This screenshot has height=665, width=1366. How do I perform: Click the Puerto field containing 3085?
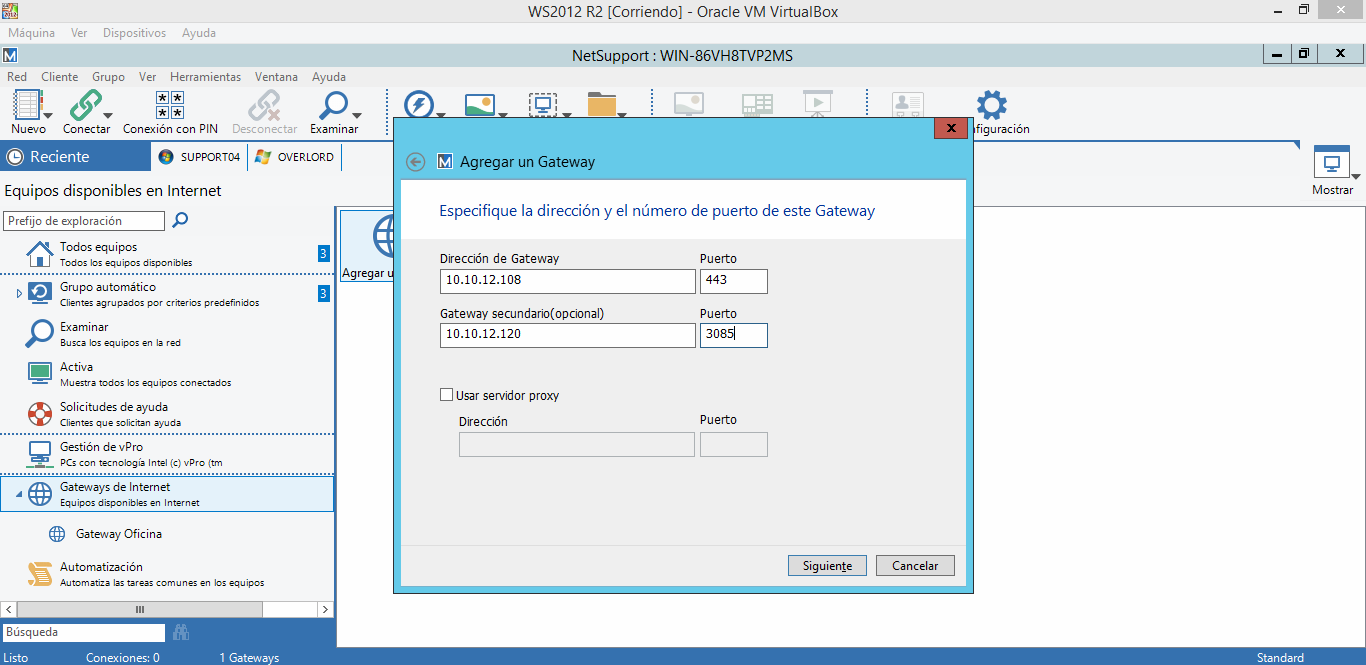pos(734,335)
